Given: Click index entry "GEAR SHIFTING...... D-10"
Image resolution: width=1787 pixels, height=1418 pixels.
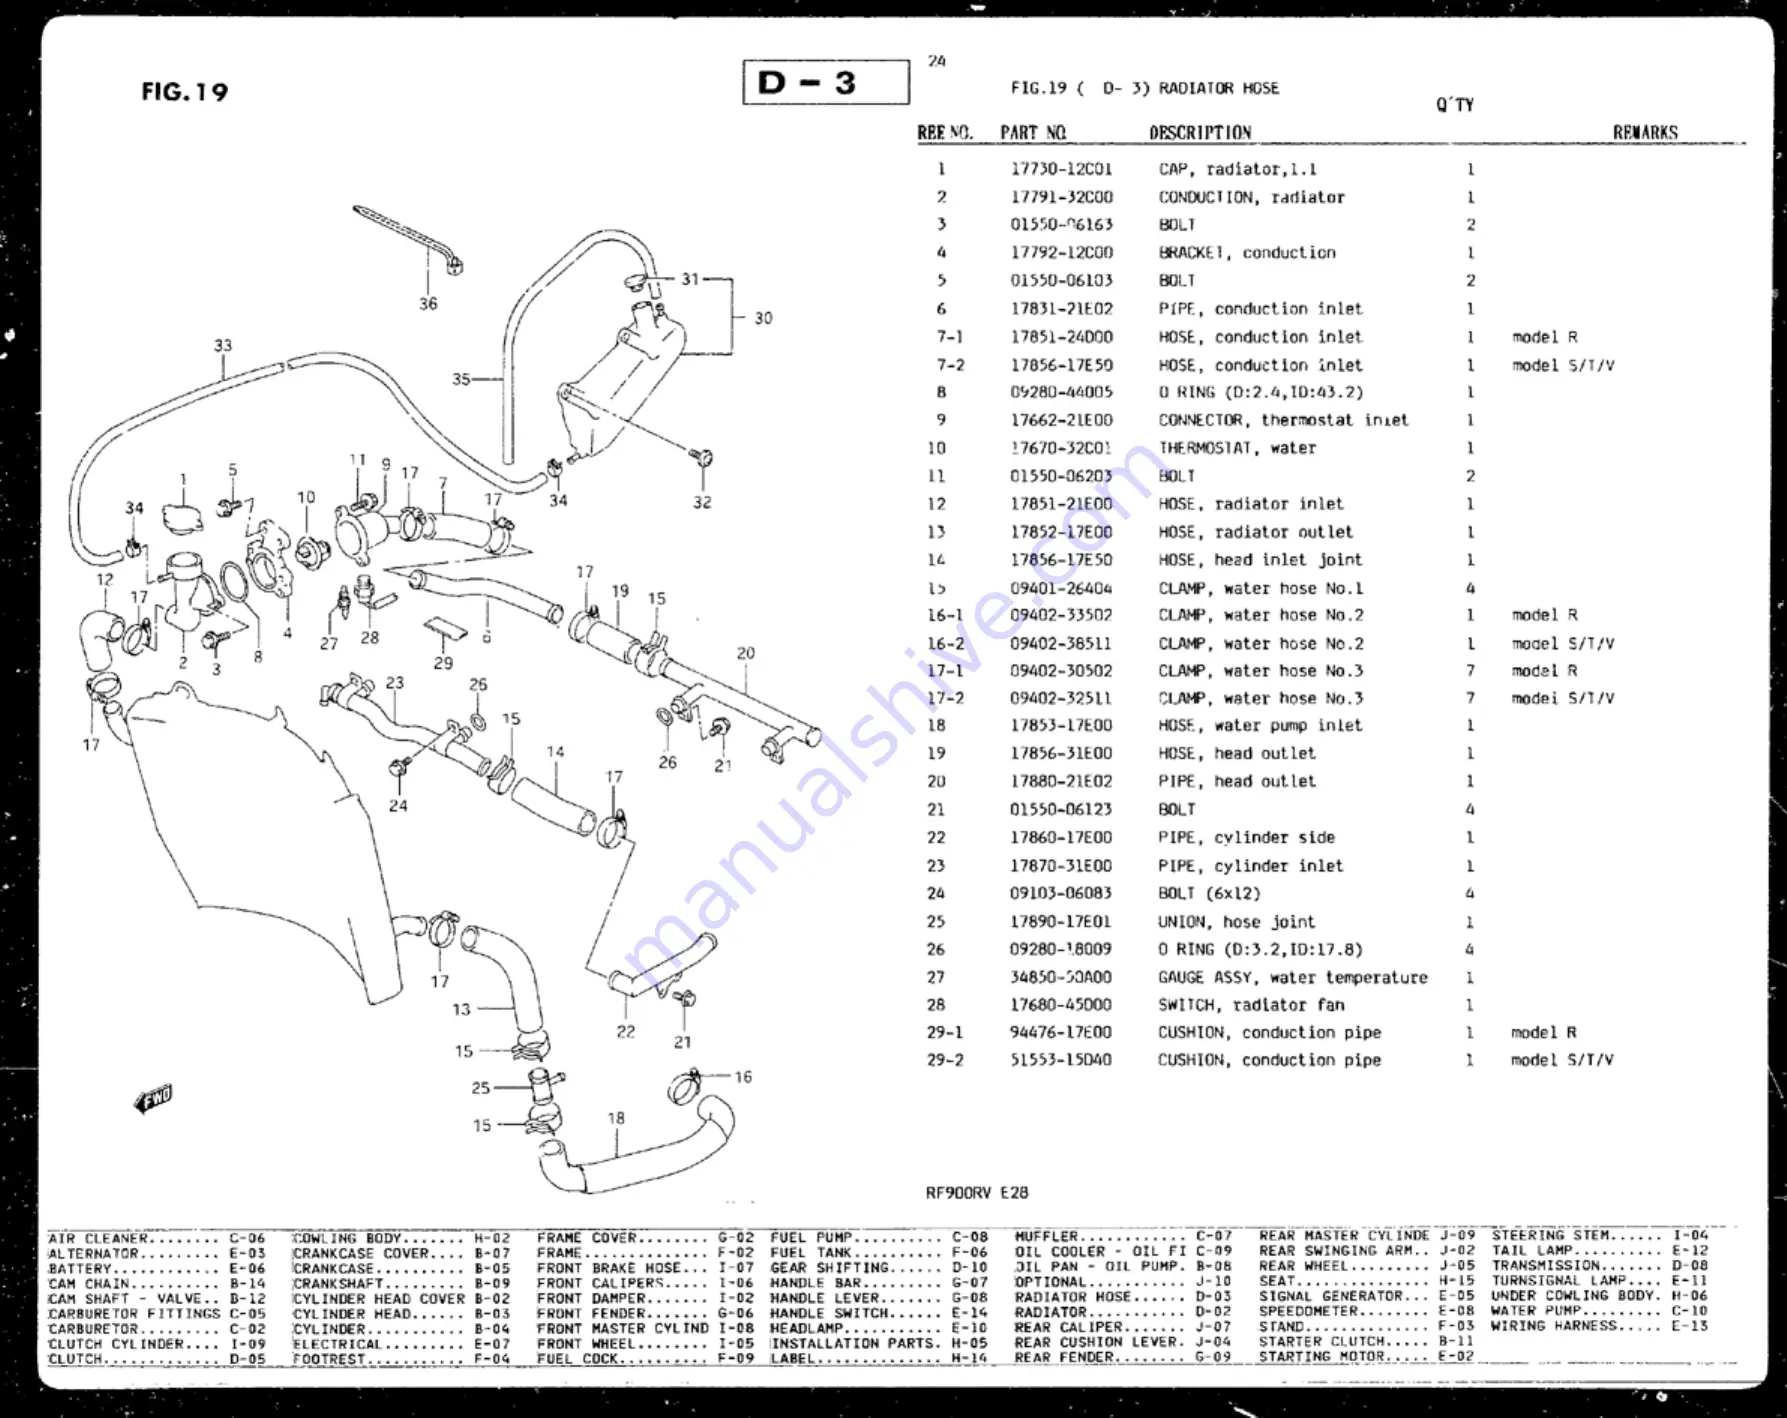Looking at the screenshot, I should [x=879, y=1267].
